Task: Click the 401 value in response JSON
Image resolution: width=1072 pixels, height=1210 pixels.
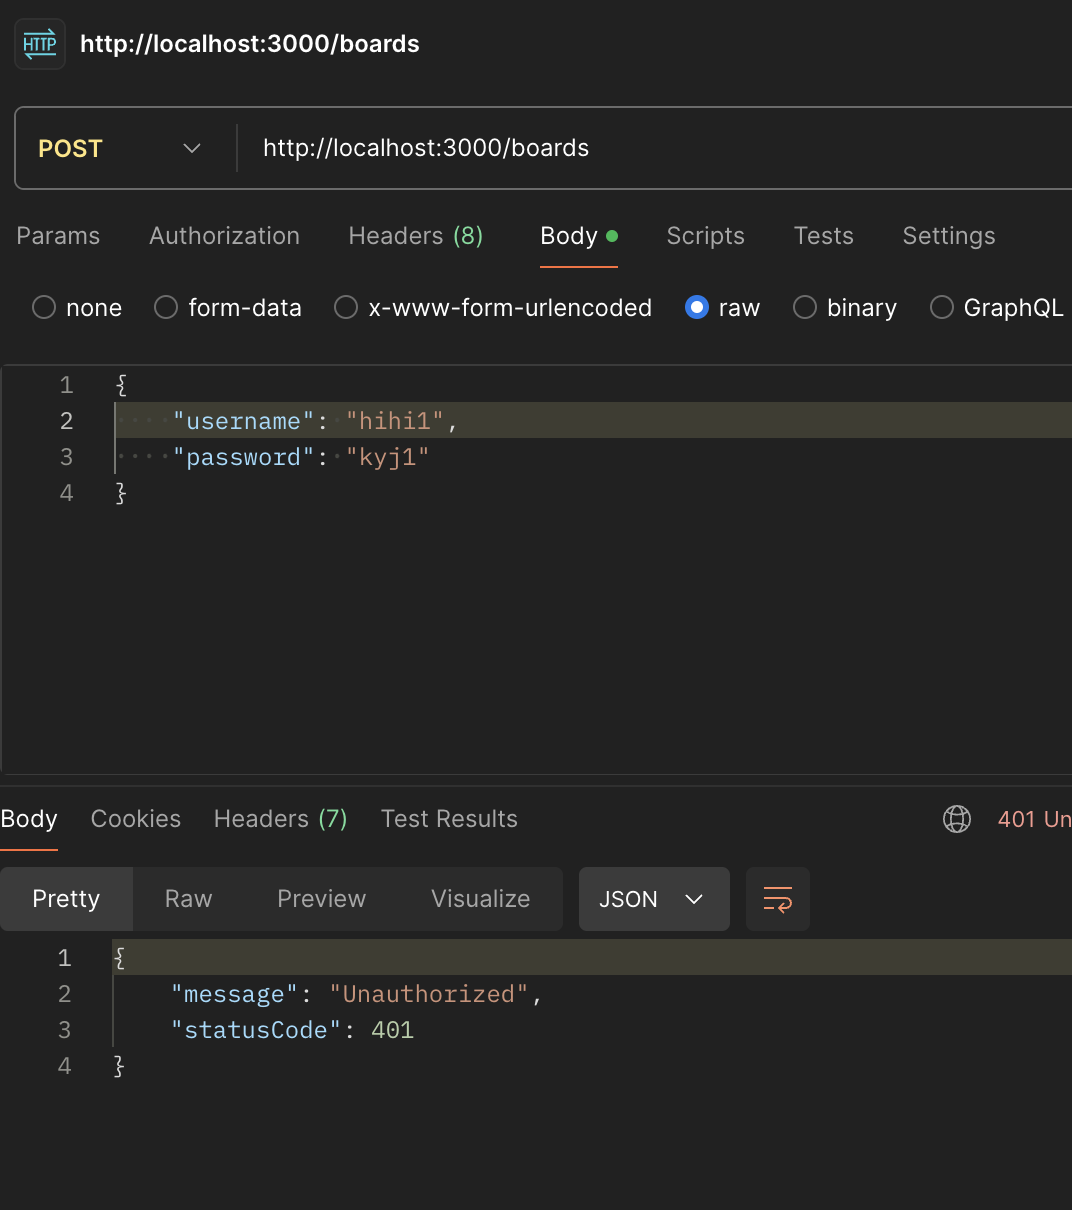Action: point(392,1030)
